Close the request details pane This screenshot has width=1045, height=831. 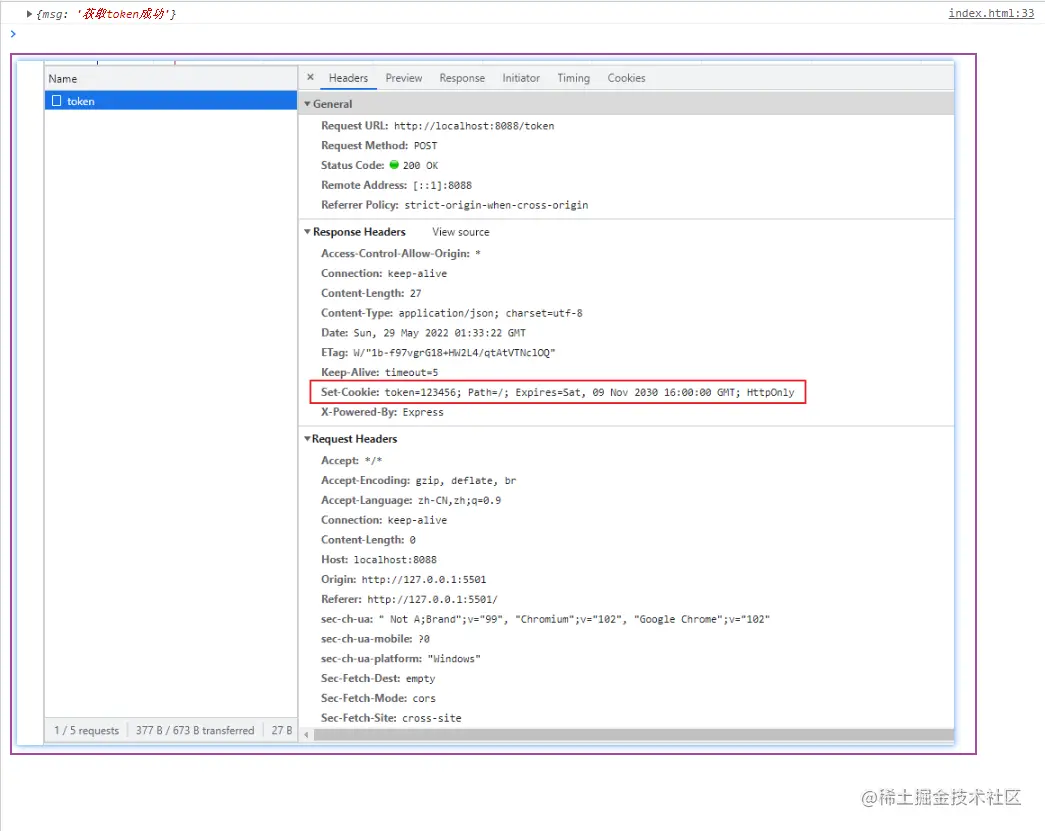pos(310,77)
